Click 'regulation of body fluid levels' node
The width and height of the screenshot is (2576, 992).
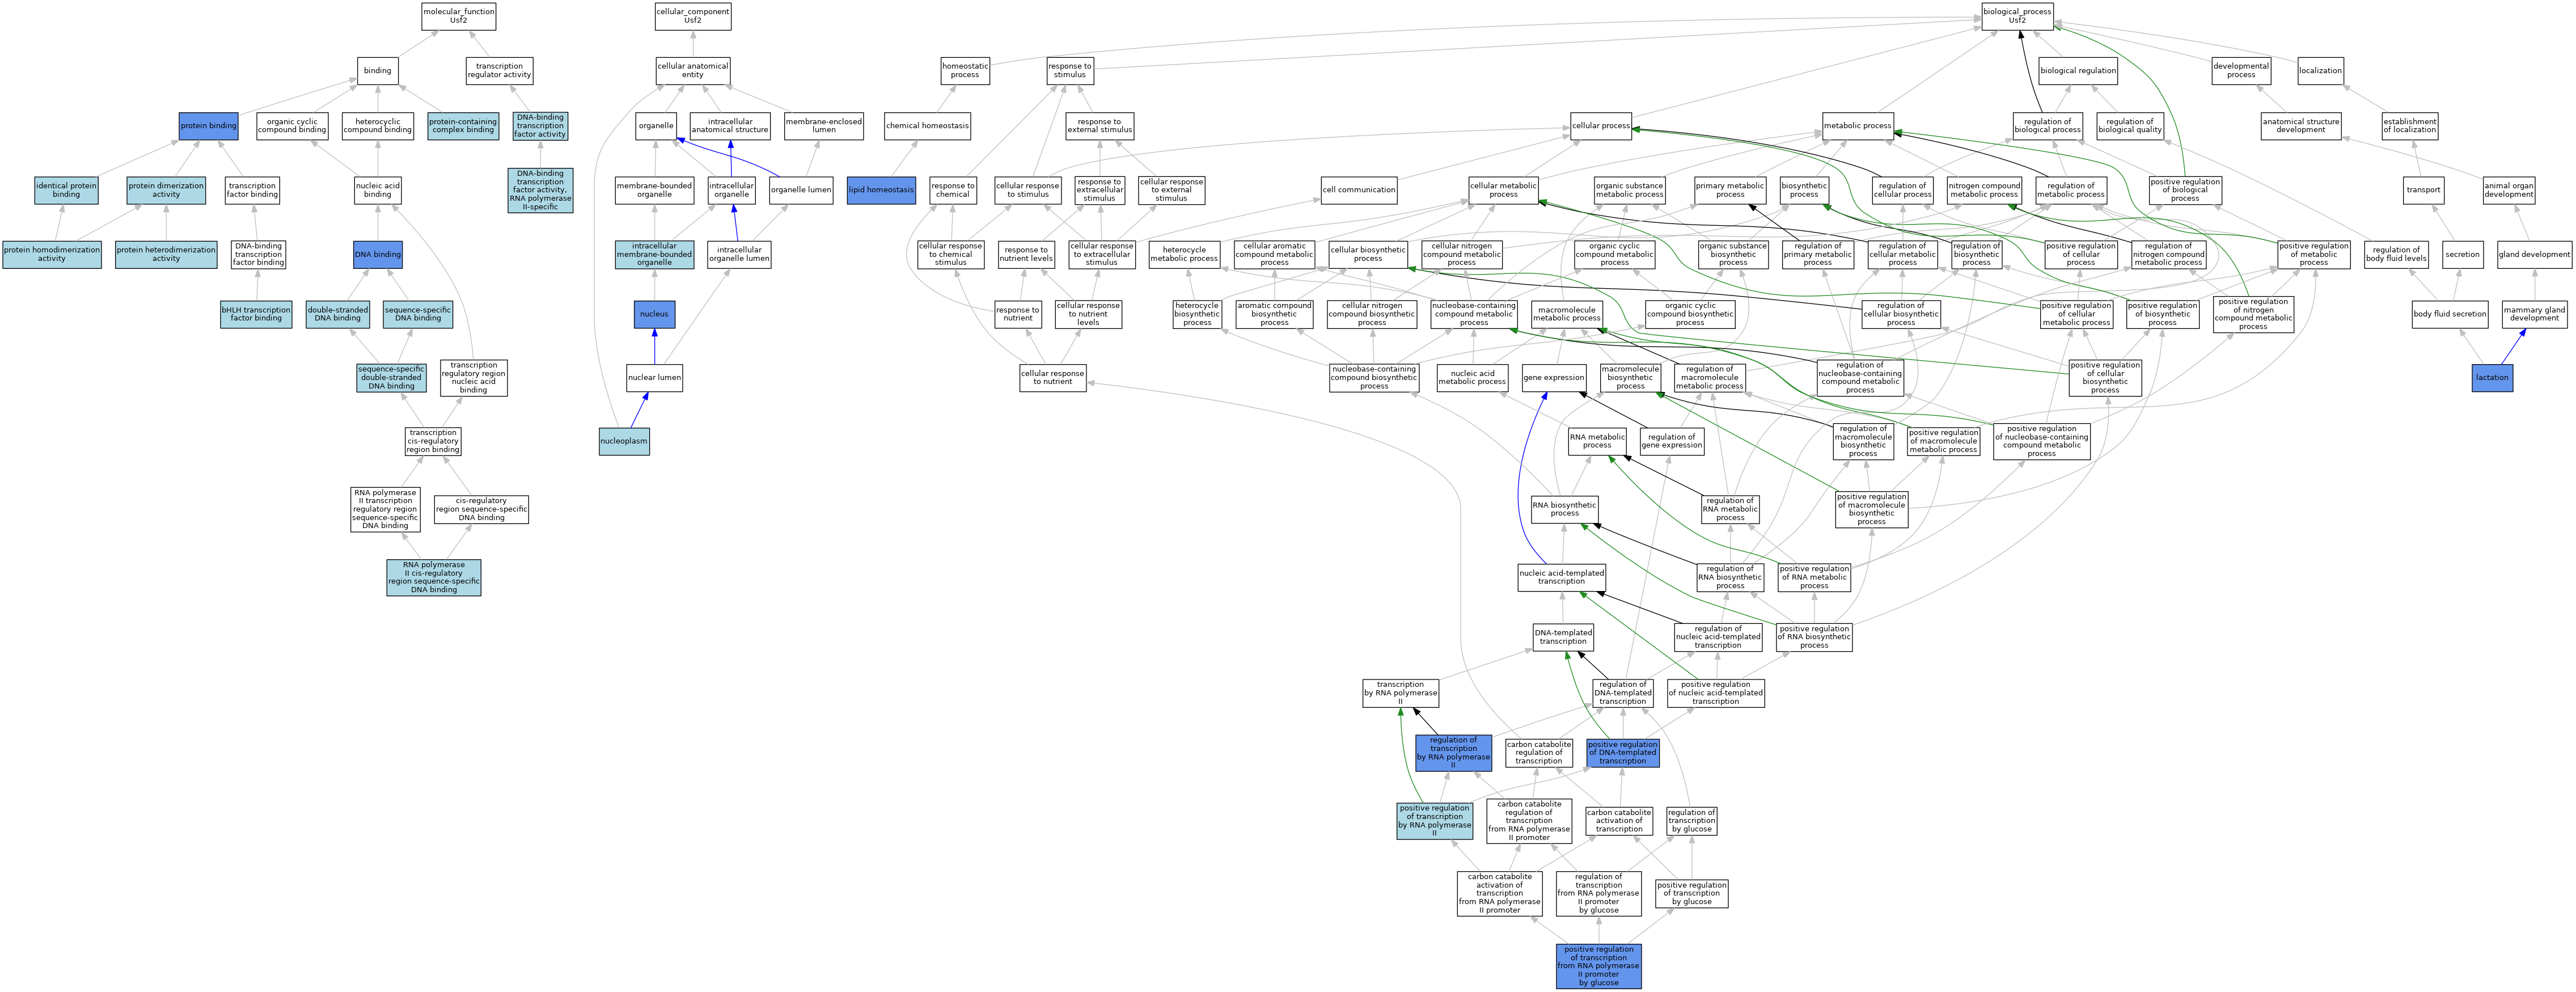coord(2397,254)
